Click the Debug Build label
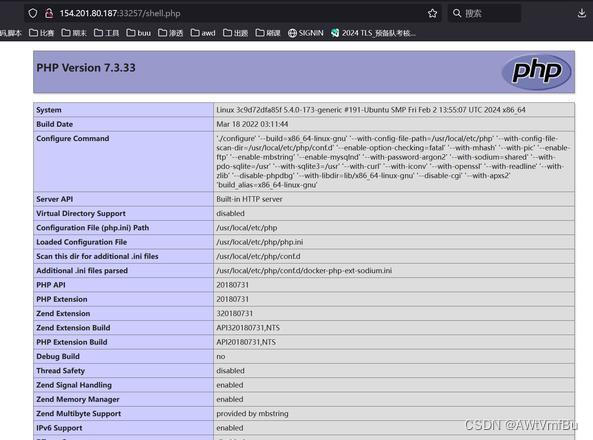593x440 pixels. (58, 356)
